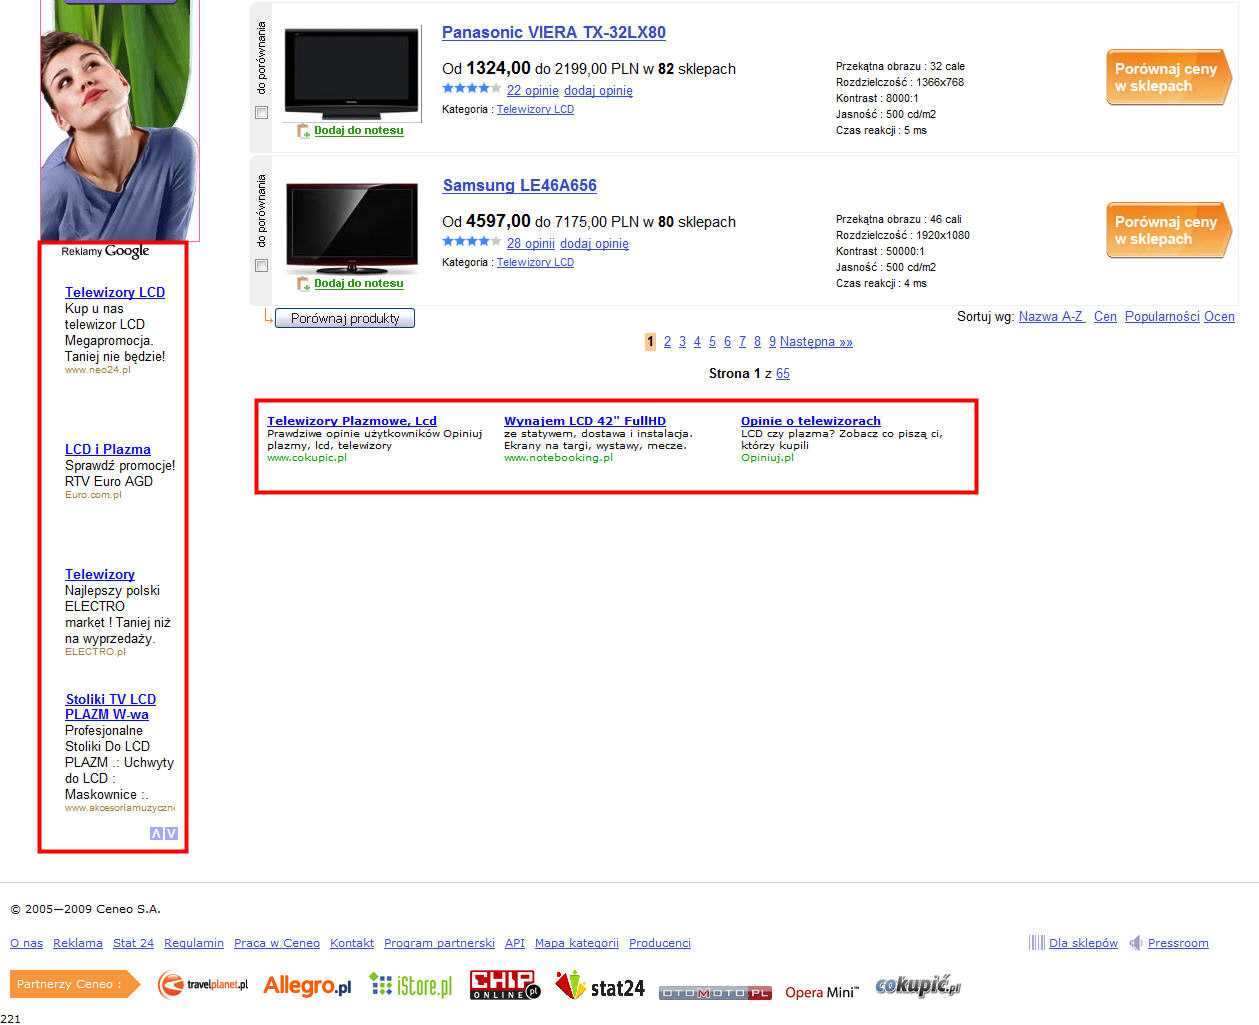Tick the Samsung compare checkbox

262,266
